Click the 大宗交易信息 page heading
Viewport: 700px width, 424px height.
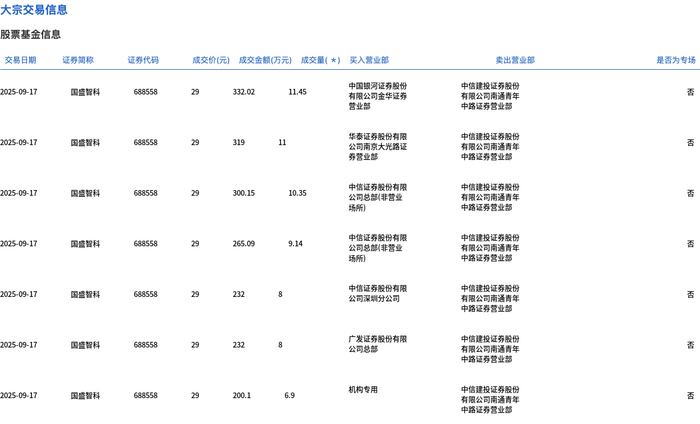(34, 9)
